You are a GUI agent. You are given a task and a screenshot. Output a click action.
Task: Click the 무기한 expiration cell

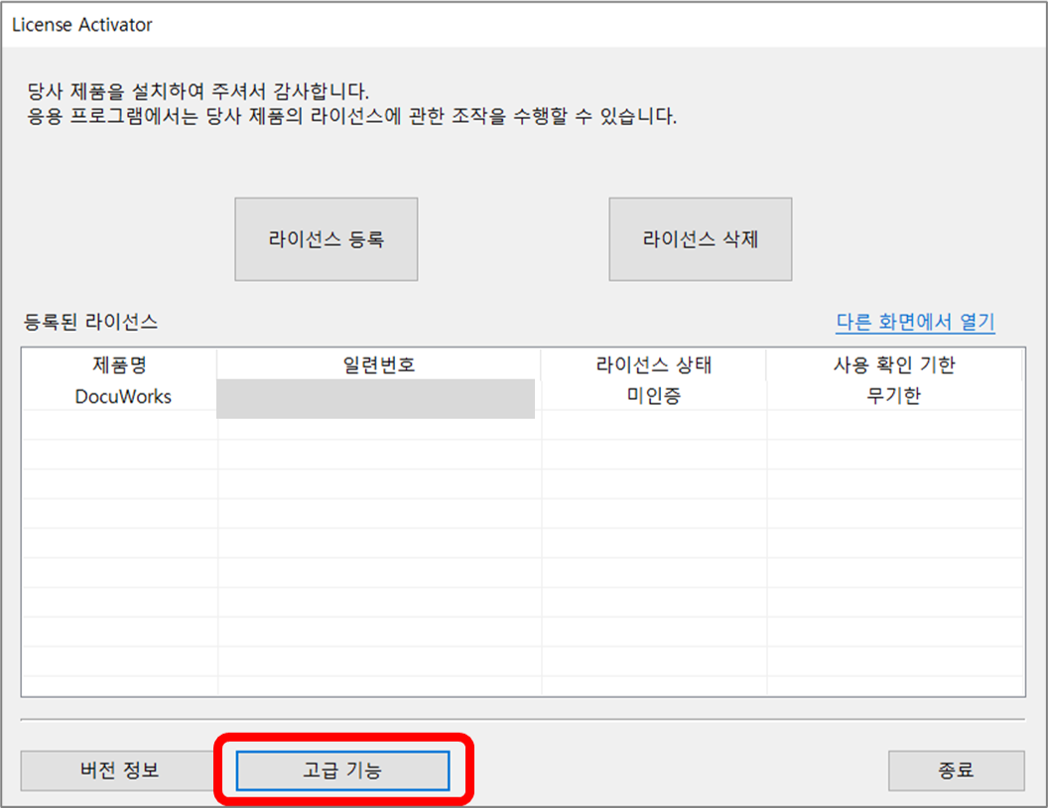coord(894,396)
